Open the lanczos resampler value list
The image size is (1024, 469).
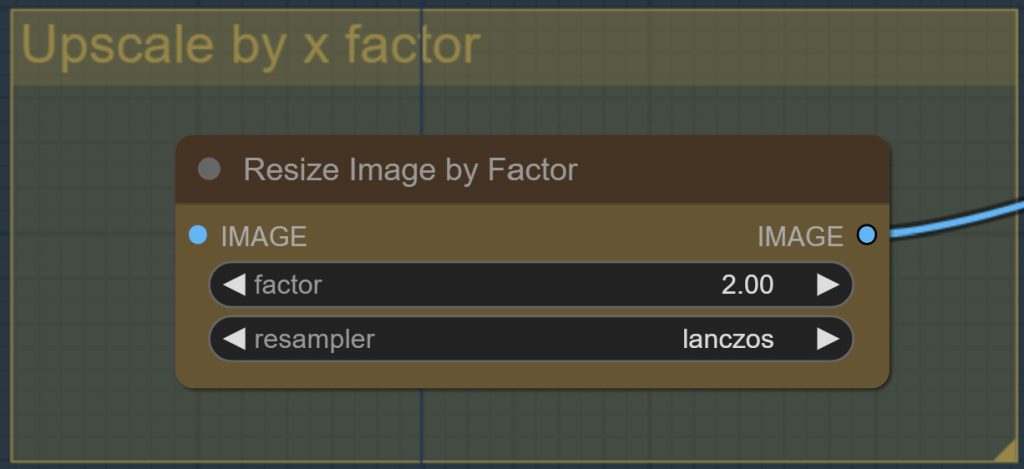tap(727, 339)
